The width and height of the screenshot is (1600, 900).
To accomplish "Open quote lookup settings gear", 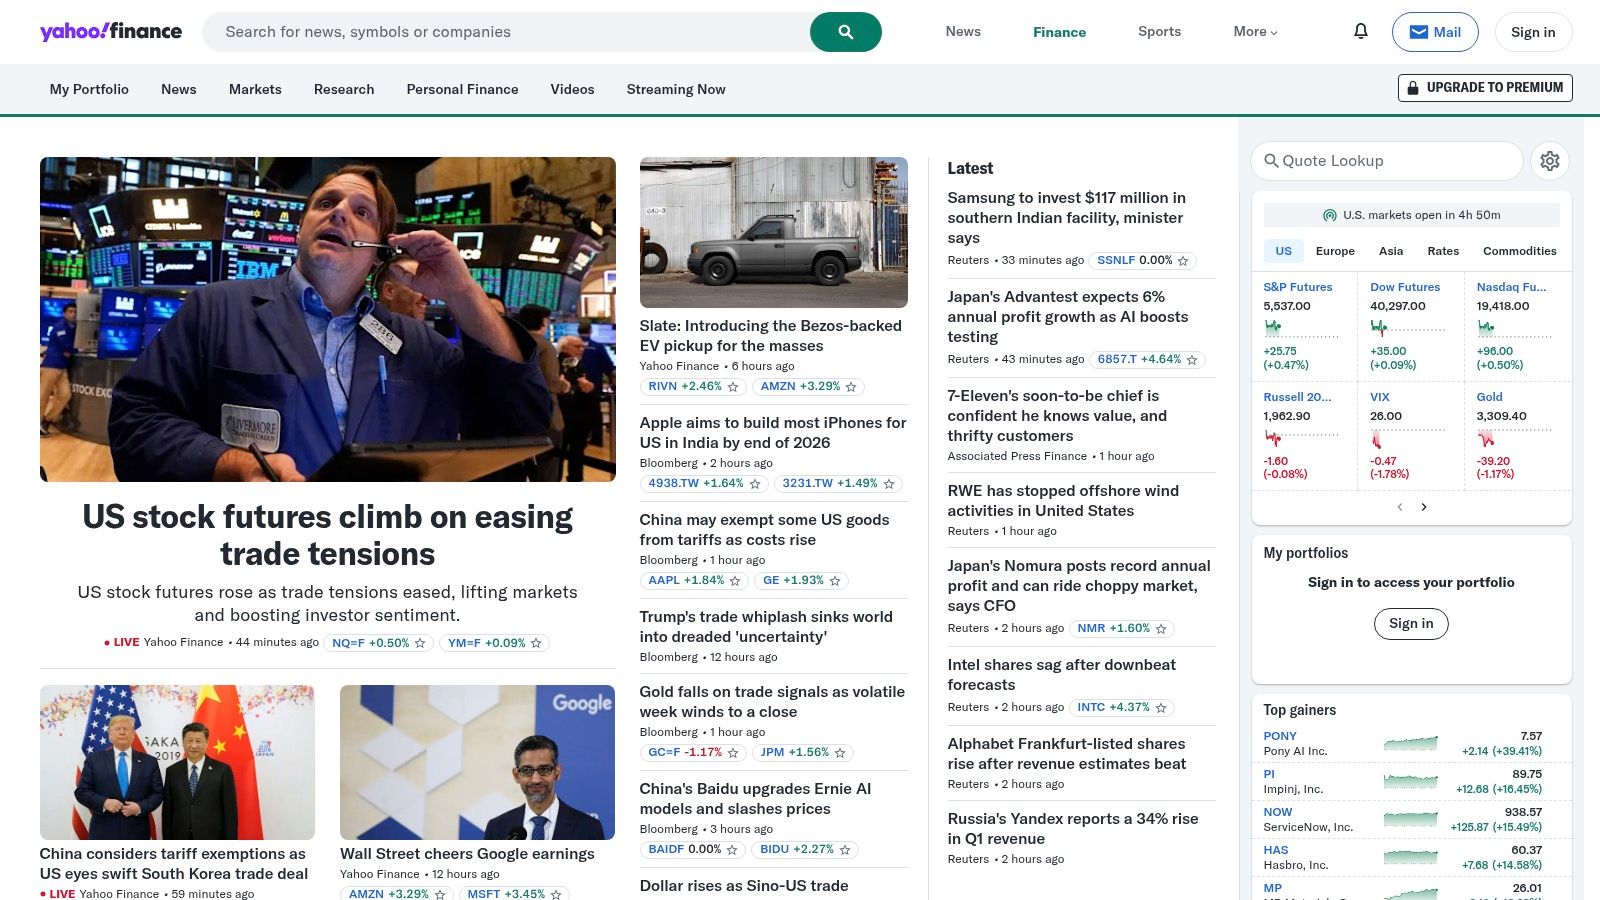I will [x=1550, y=161].
